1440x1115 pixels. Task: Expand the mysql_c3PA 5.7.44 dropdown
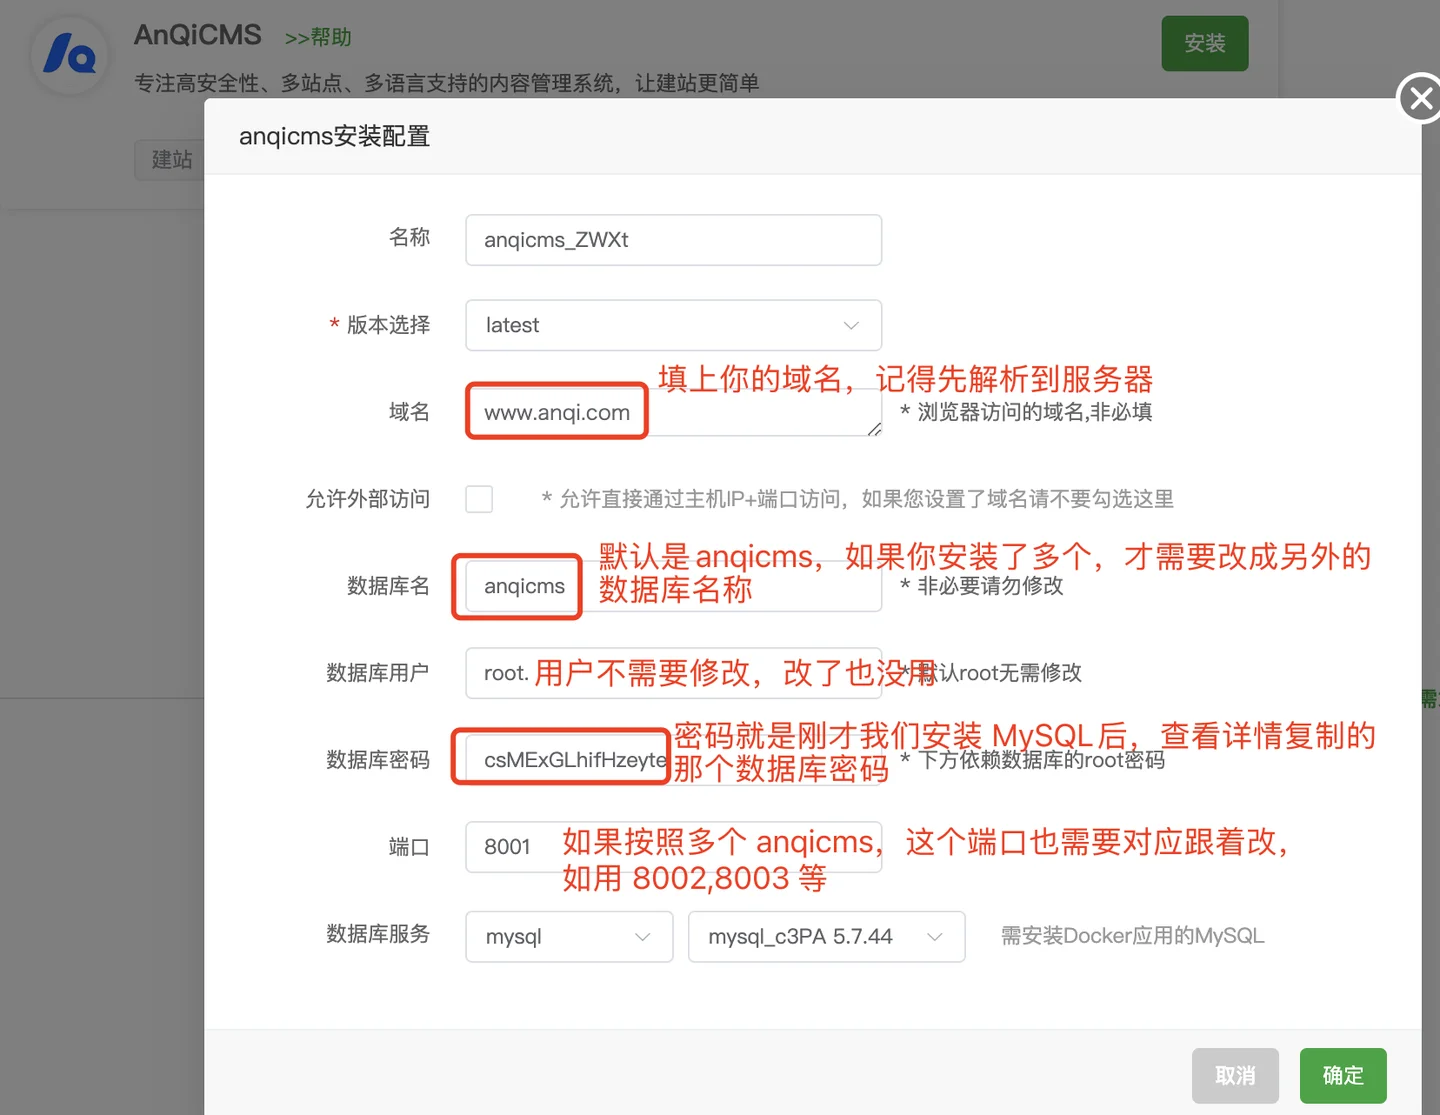point(826,937)
